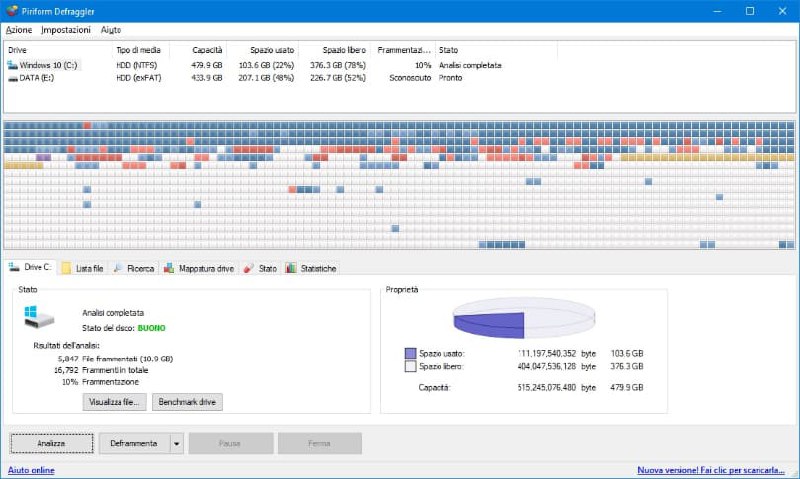The width and height of the screenshot is (800, 479).
Task: Switch to the Ricerca tab
Action: [x=134, y=268]
